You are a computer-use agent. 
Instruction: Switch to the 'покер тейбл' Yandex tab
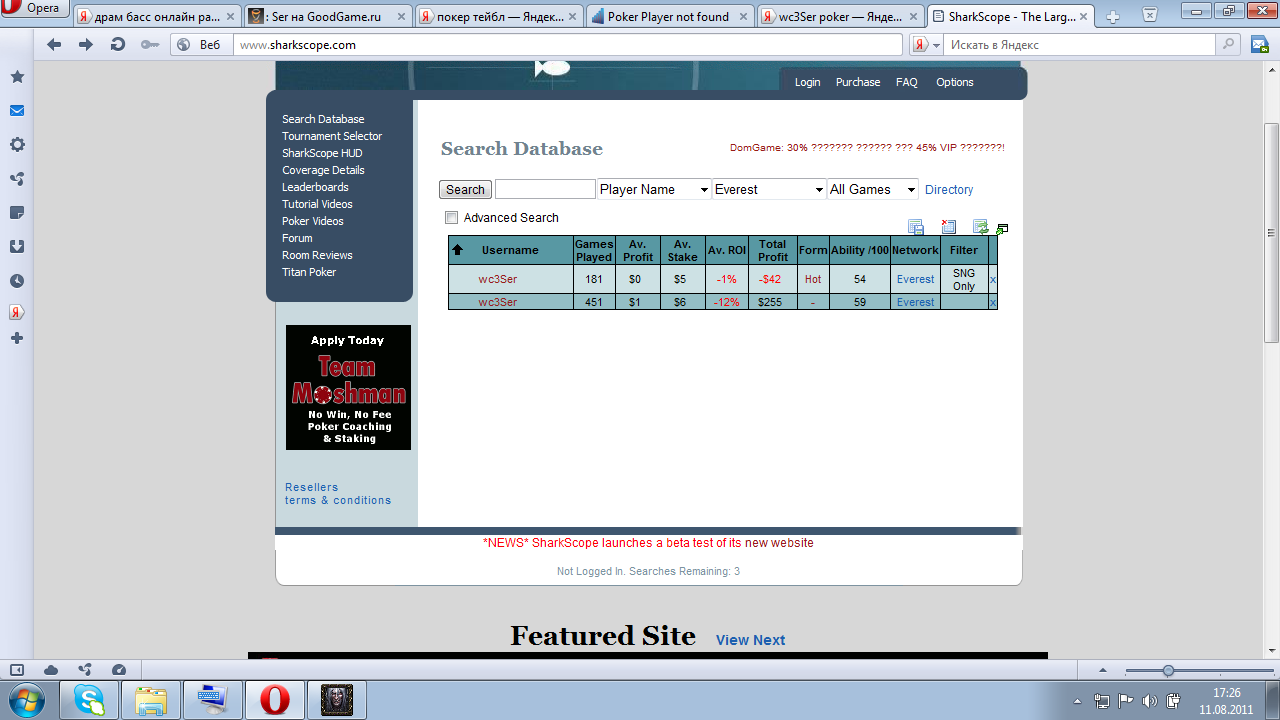[499, 17]
